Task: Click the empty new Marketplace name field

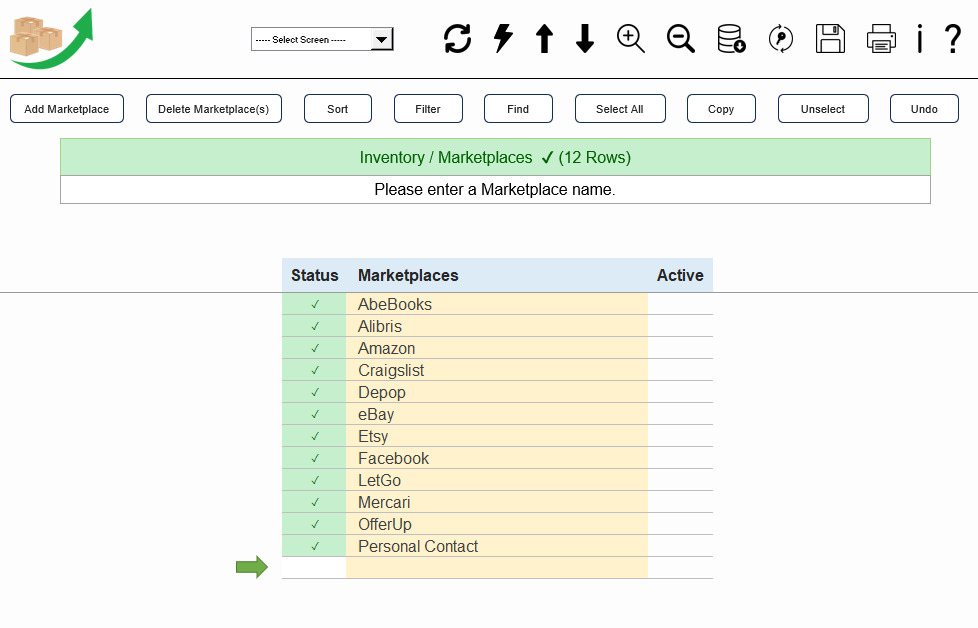Action: pos(496,568)
